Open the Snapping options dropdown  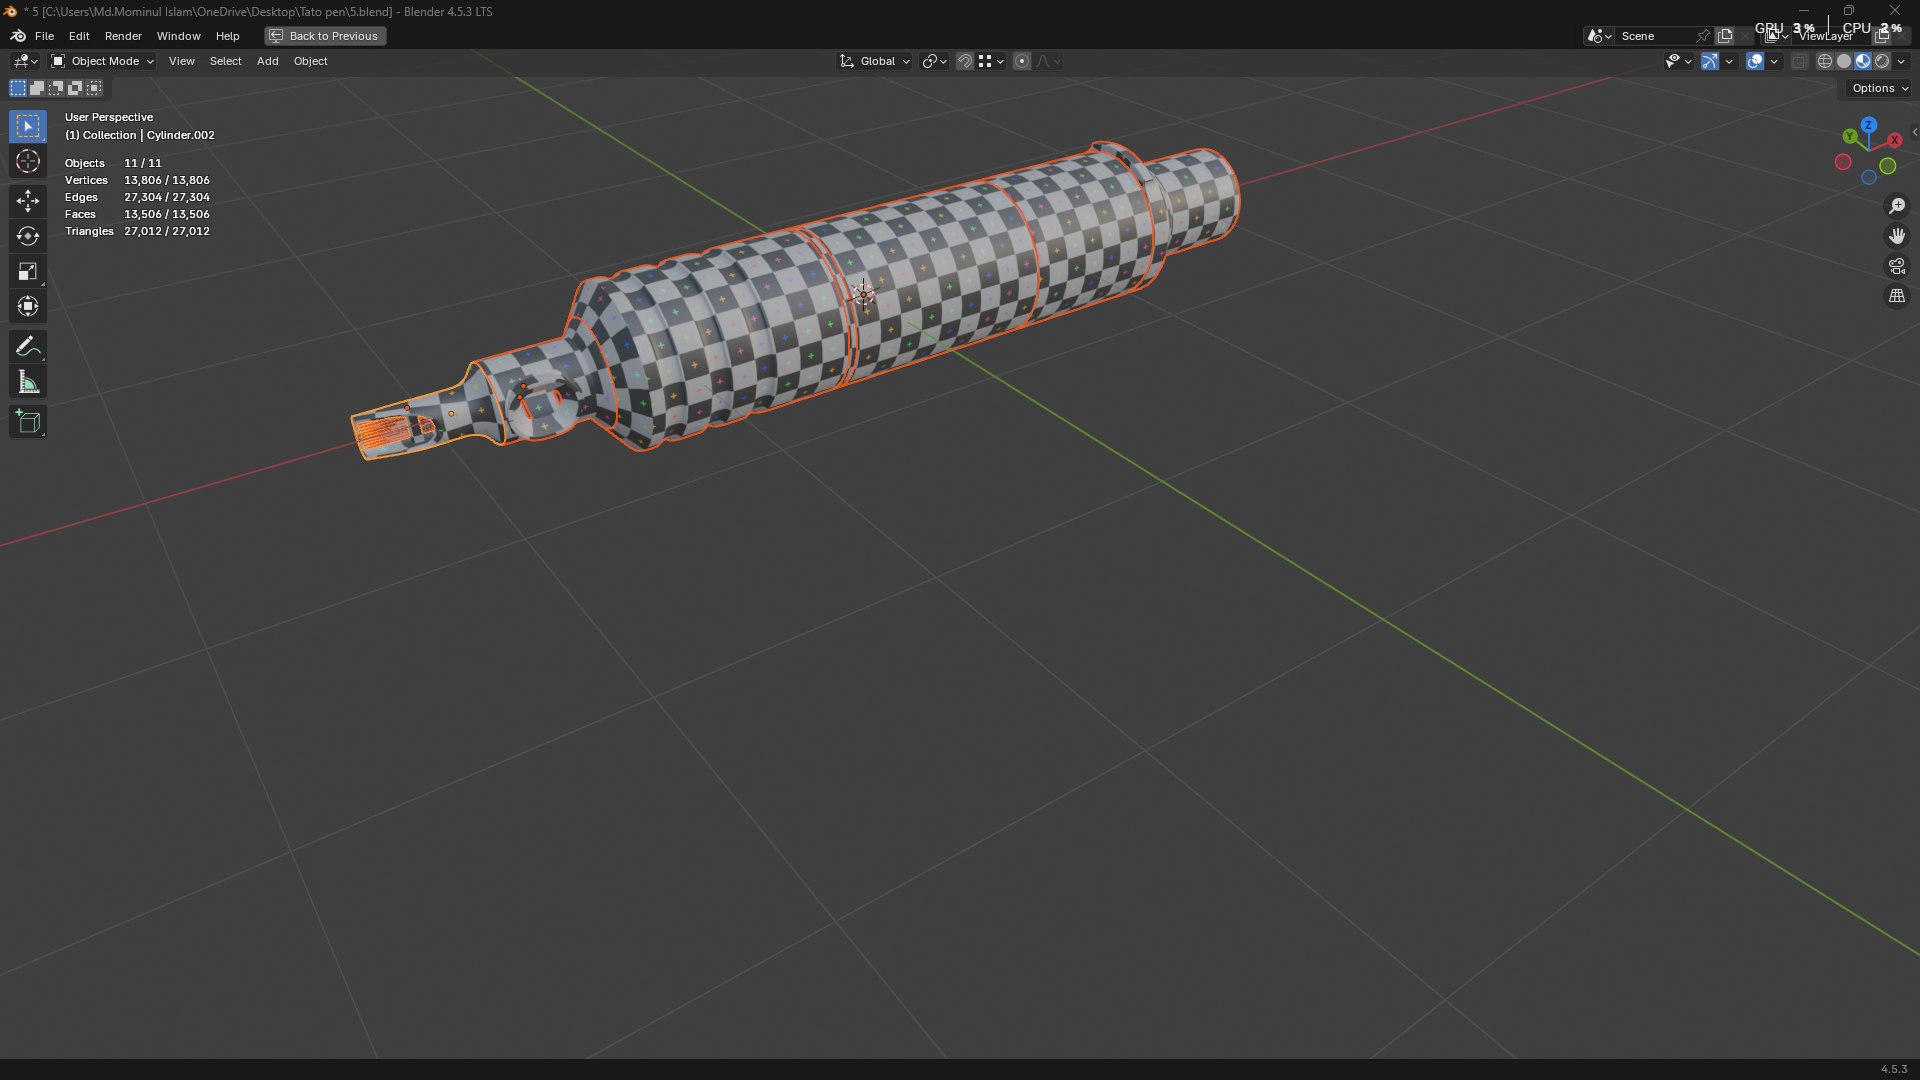click(x=990, y=61)
